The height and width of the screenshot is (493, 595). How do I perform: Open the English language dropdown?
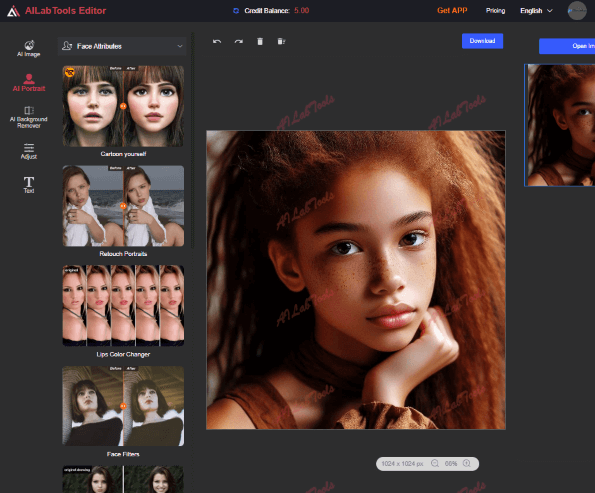pyautogui.click(x=536, y=11)
